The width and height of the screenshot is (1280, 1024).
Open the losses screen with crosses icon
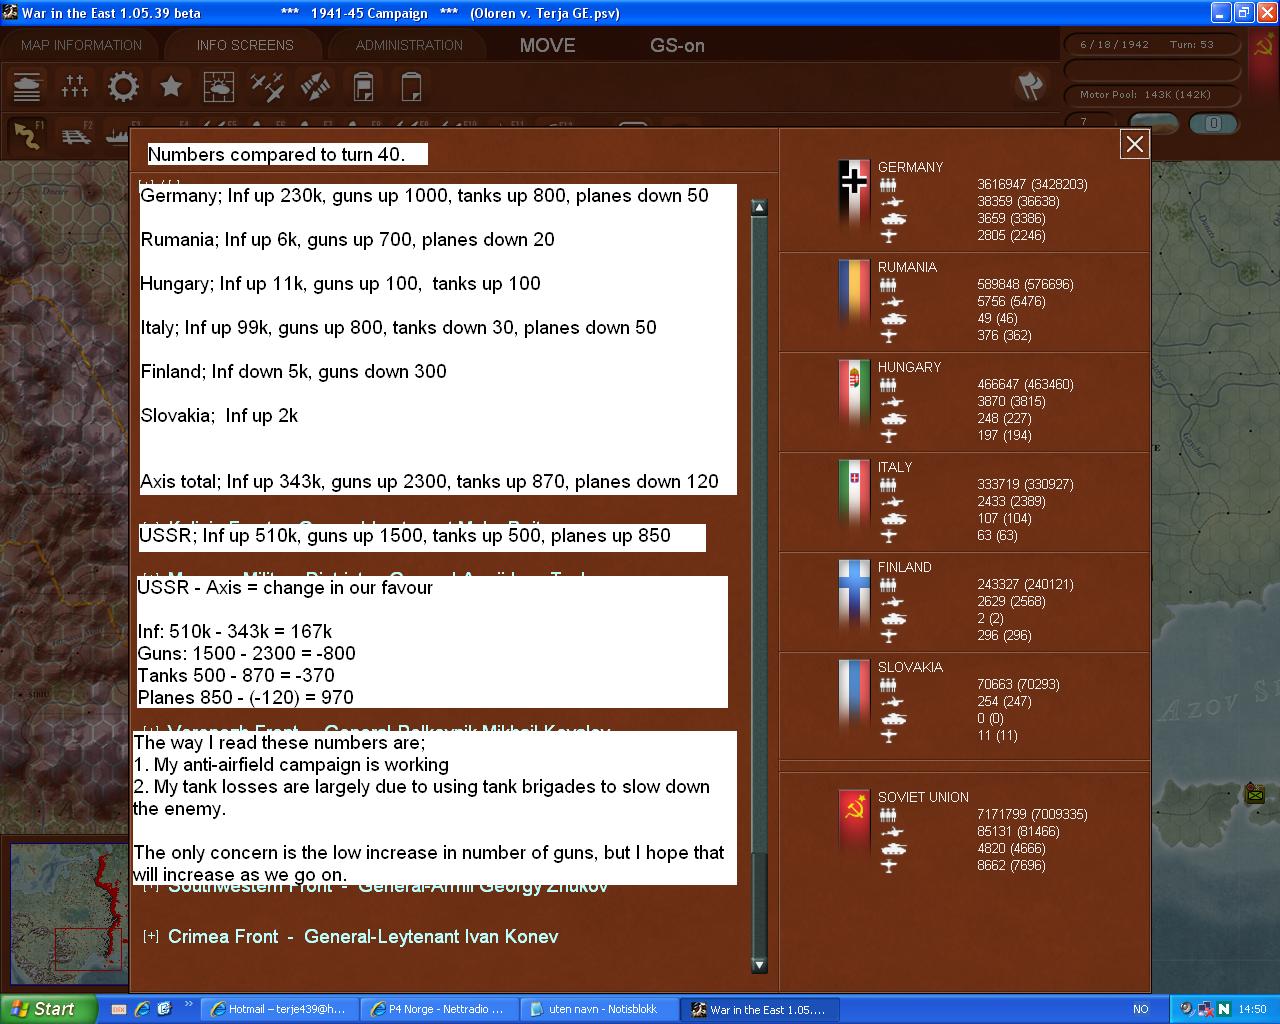tap(75, 87)
